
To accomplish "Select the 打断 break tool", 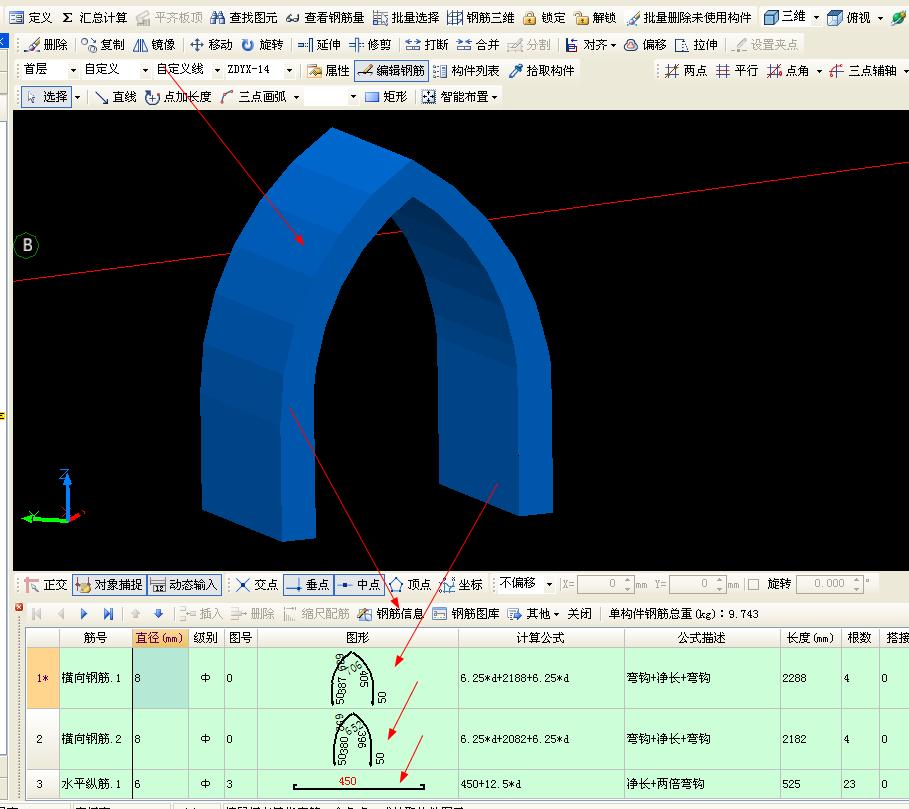I will pyautogui.click(x=427, y=44).
